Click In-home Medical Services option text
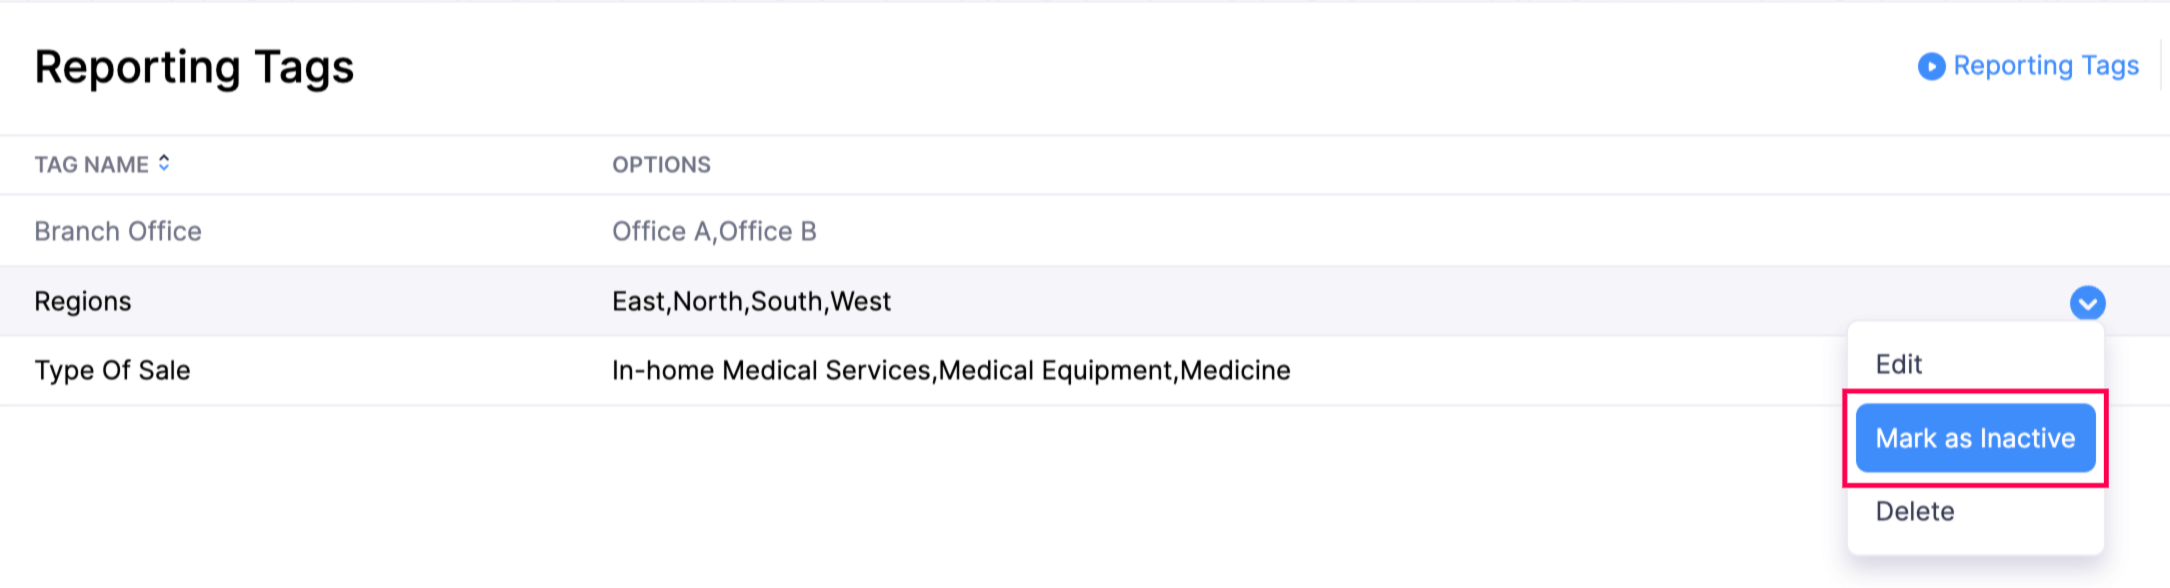 (x=770, y=370)
